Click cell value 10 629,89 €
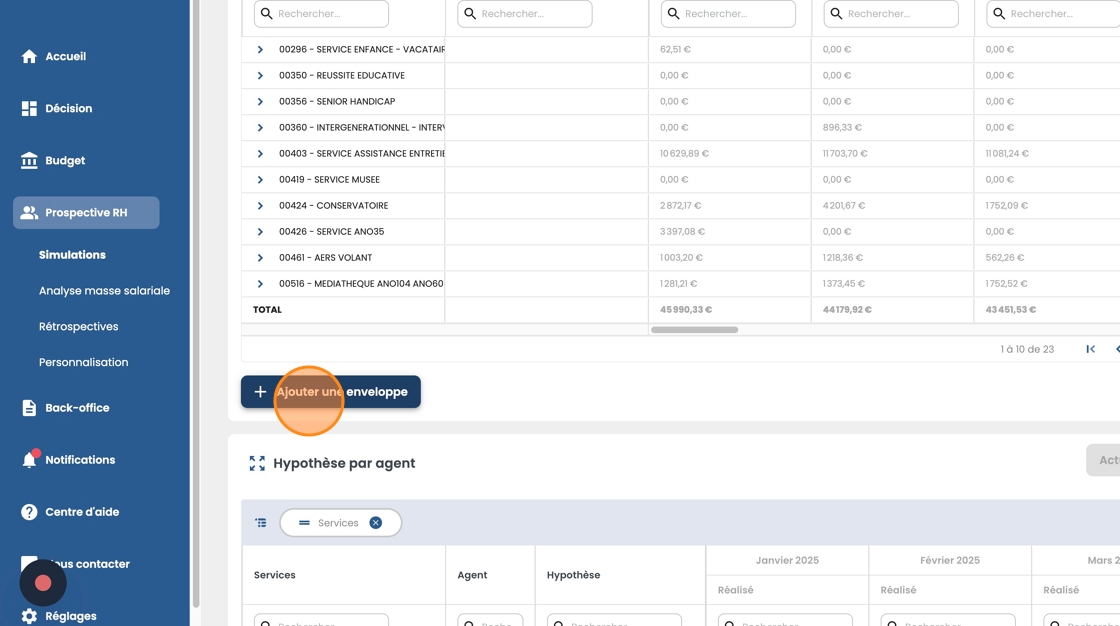The height and width of the screenshot is (626, 1120). [x=684, y=154]
